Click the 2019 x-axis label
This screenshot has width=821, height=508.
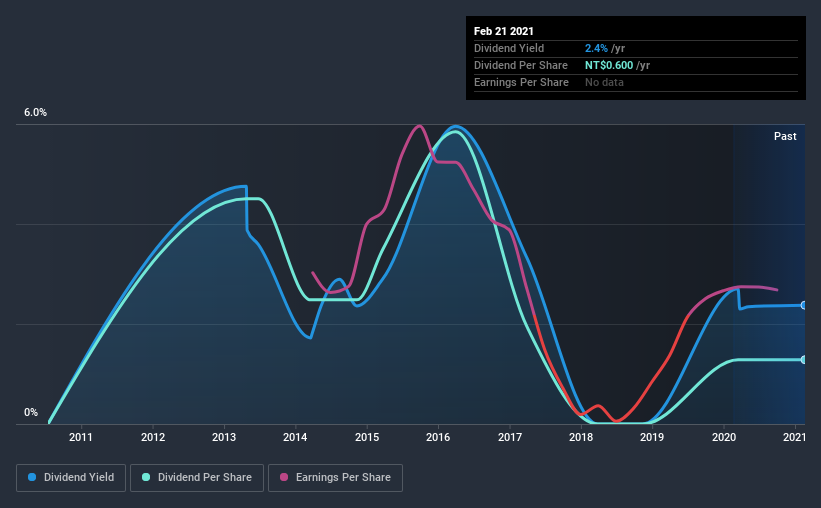[652, 437]
